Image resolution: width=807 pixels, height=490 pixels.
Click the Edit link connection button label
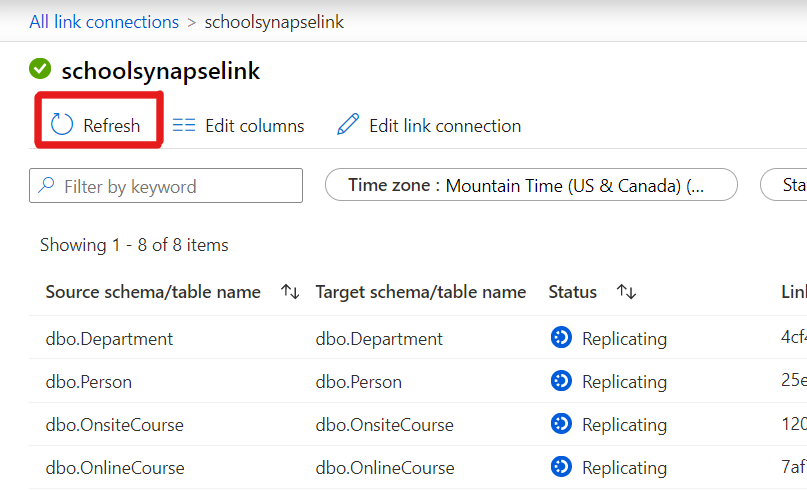coord(445,126)
